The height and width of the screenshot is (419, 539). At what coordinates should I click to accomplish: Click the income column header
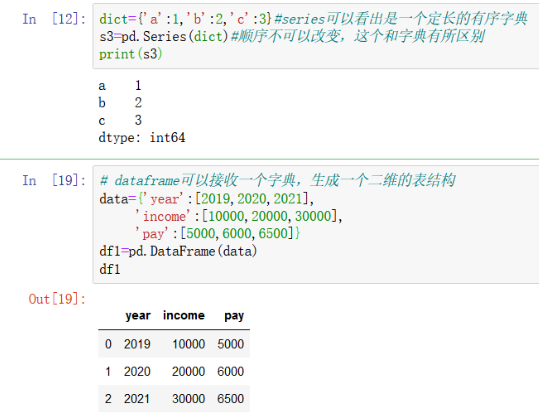coord(184,315)
